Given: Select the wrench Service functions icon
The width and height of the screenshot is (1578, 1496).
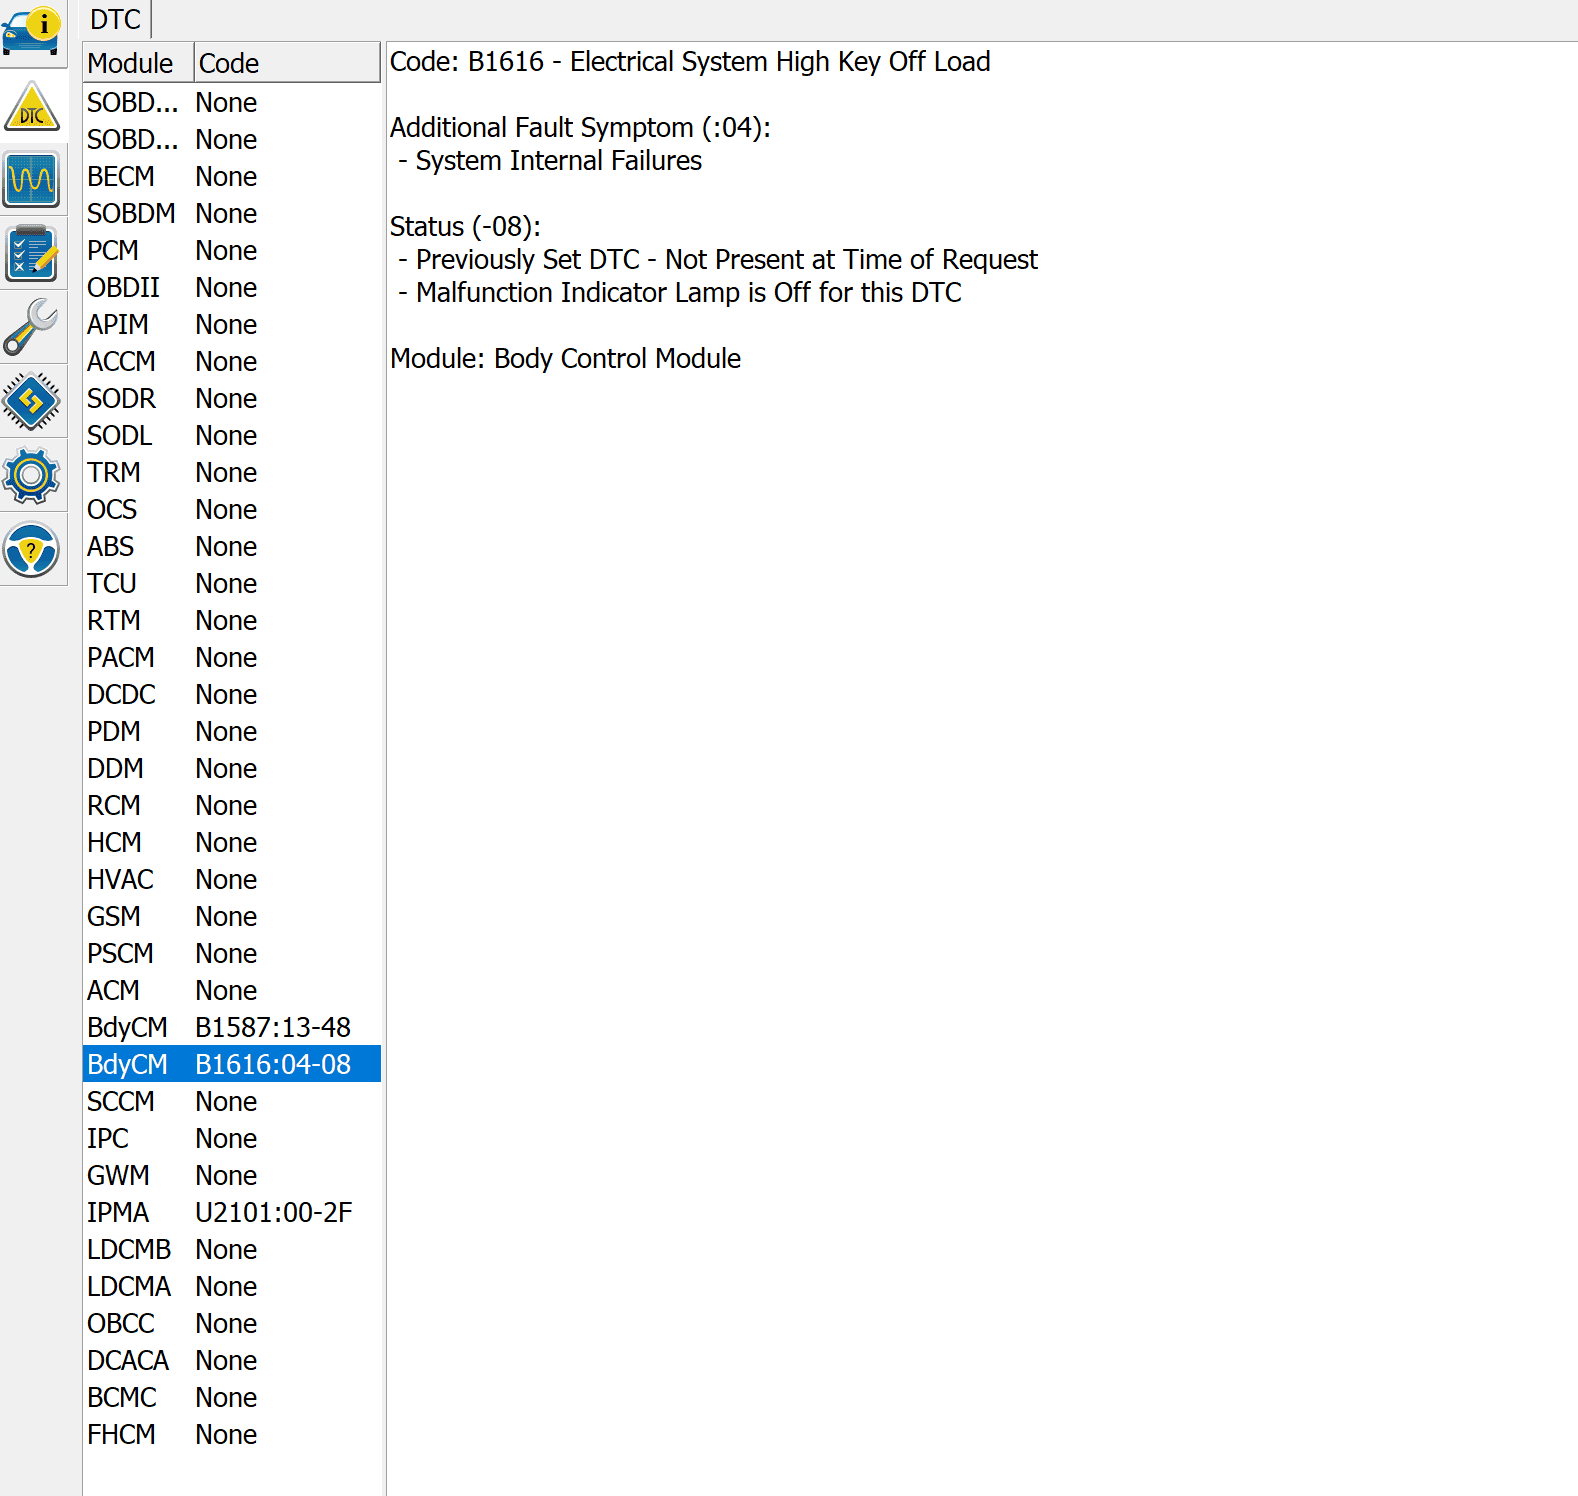Looking at the screenshot, I should (32, 328).
